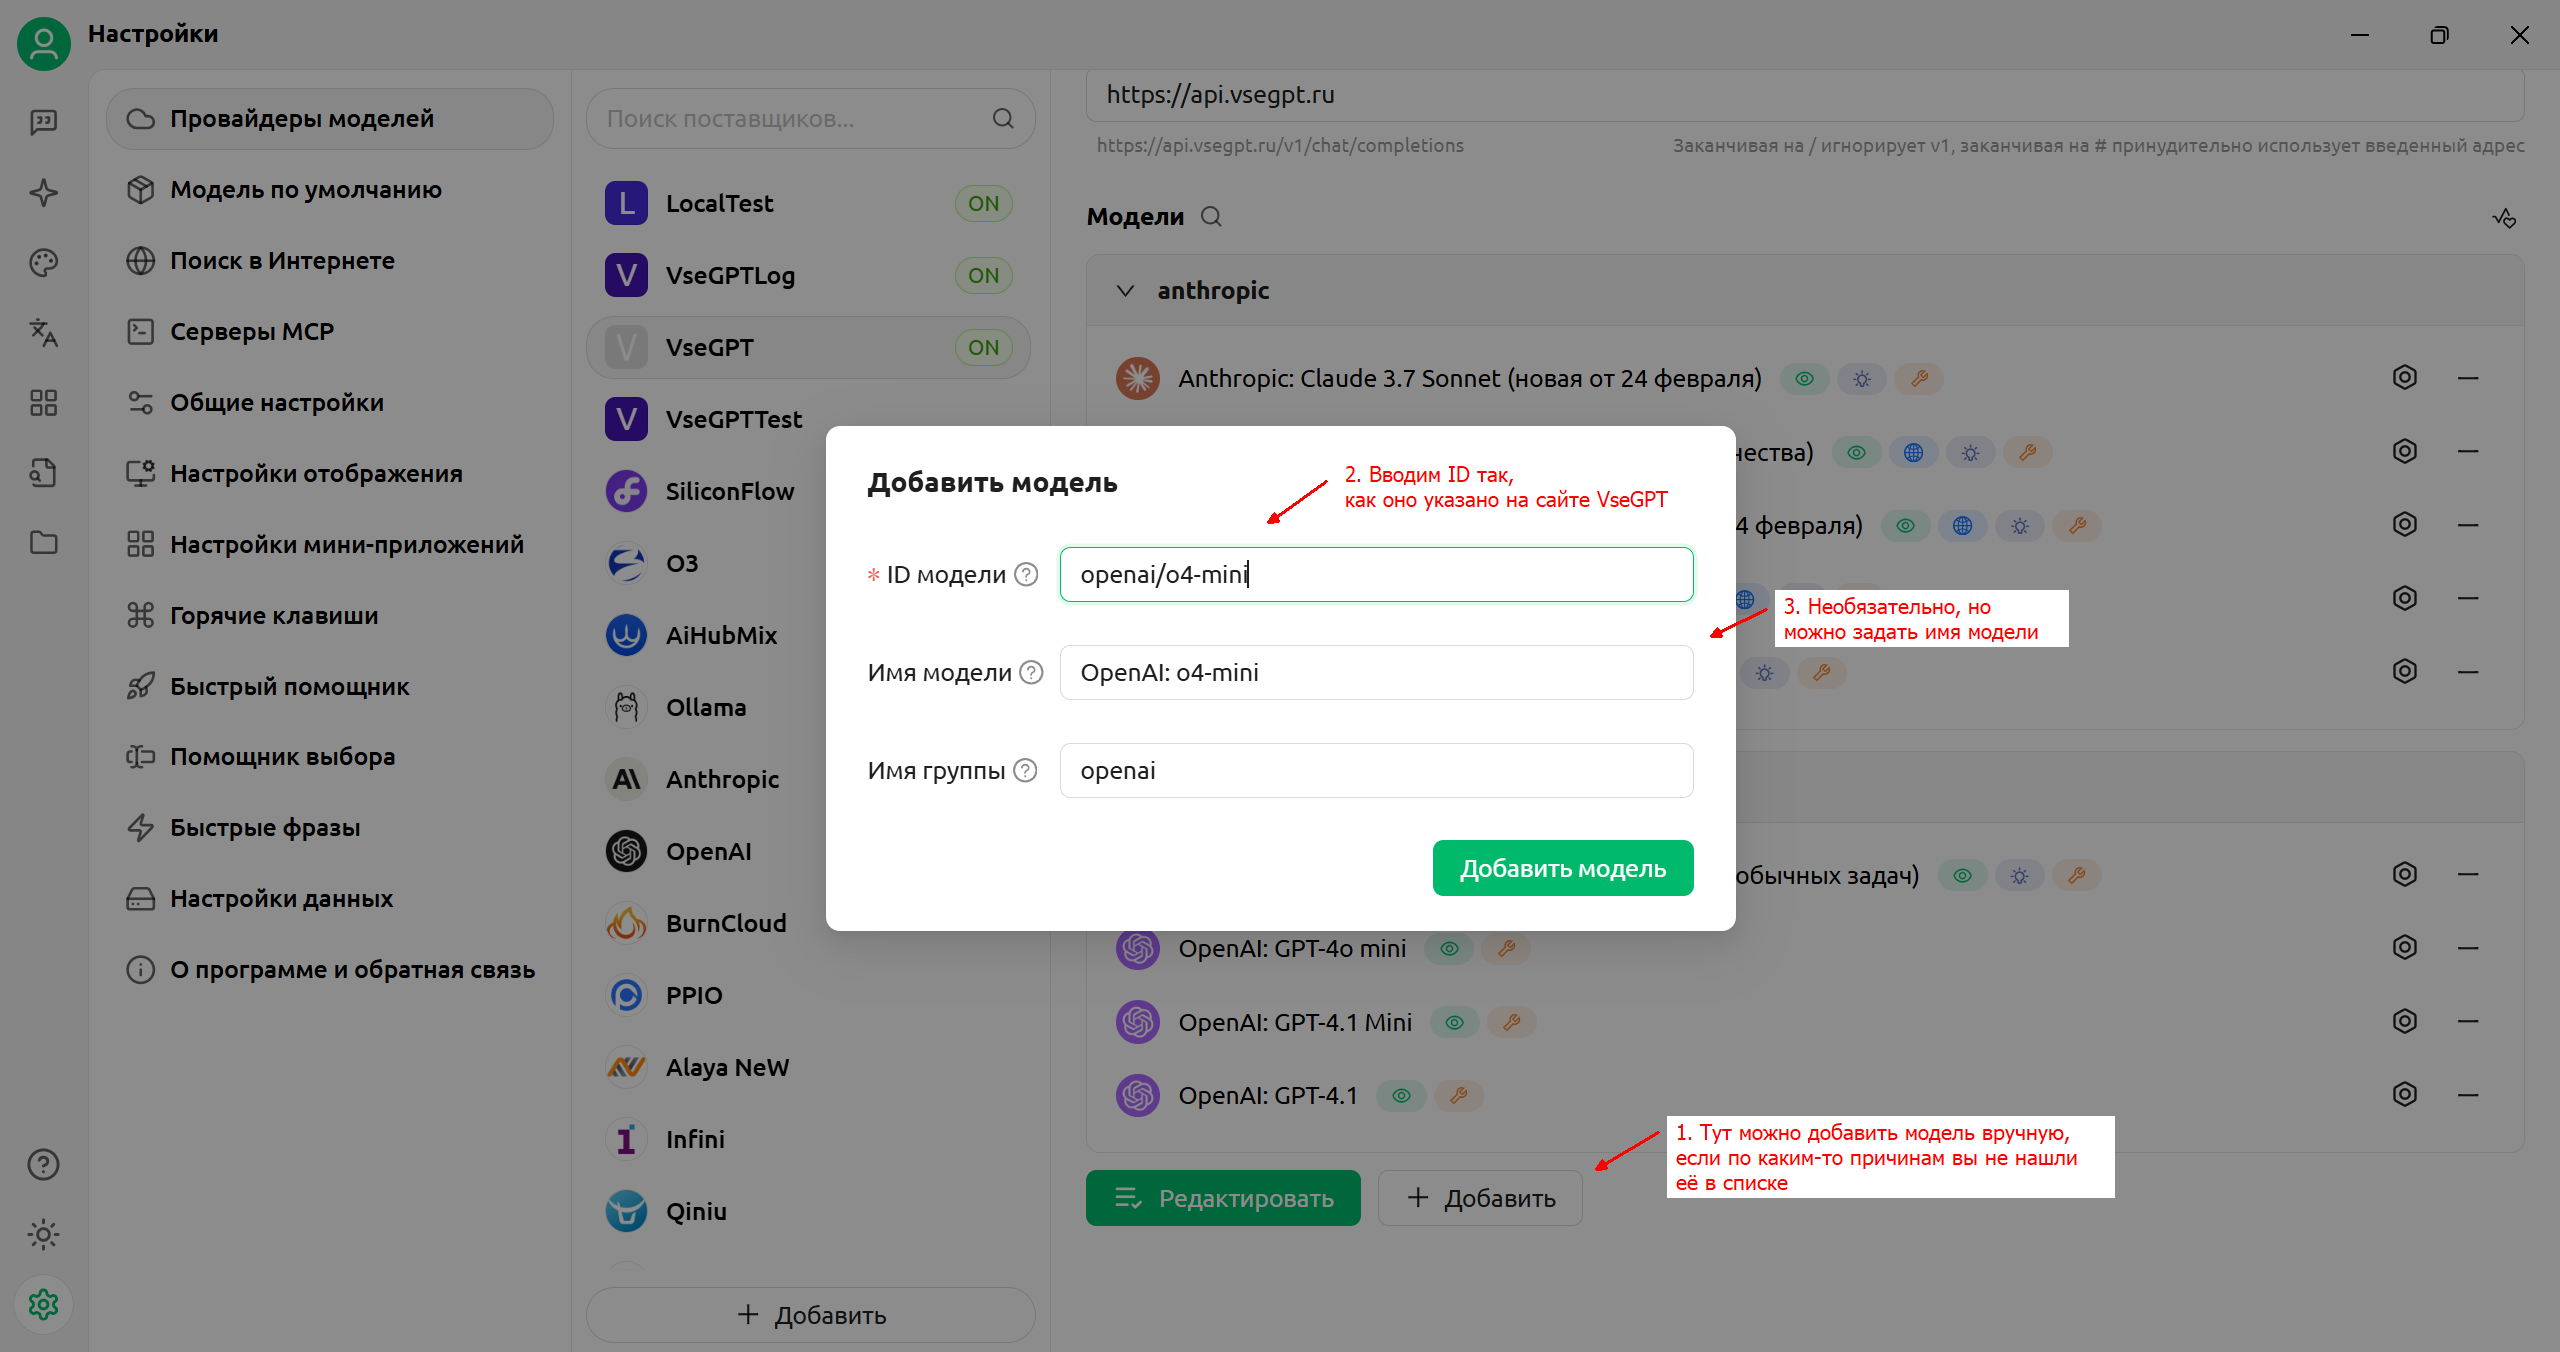Click the help question mark sidebar icon
The image size is (2560, 1352).
[43, 1164]
